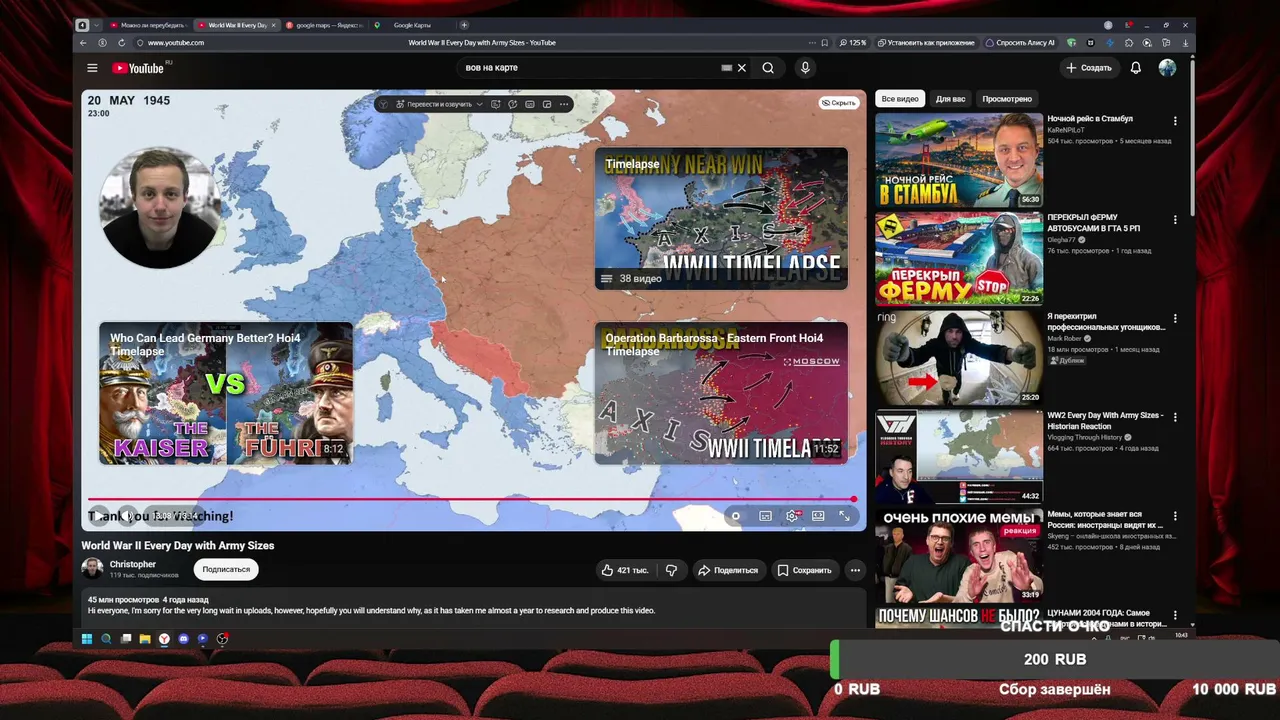Screen dimensions: 1280x720
Task: Open options for 'ЦУНАМИ 2004 ГОДА' video
Action: click(x=1175, y=616)
